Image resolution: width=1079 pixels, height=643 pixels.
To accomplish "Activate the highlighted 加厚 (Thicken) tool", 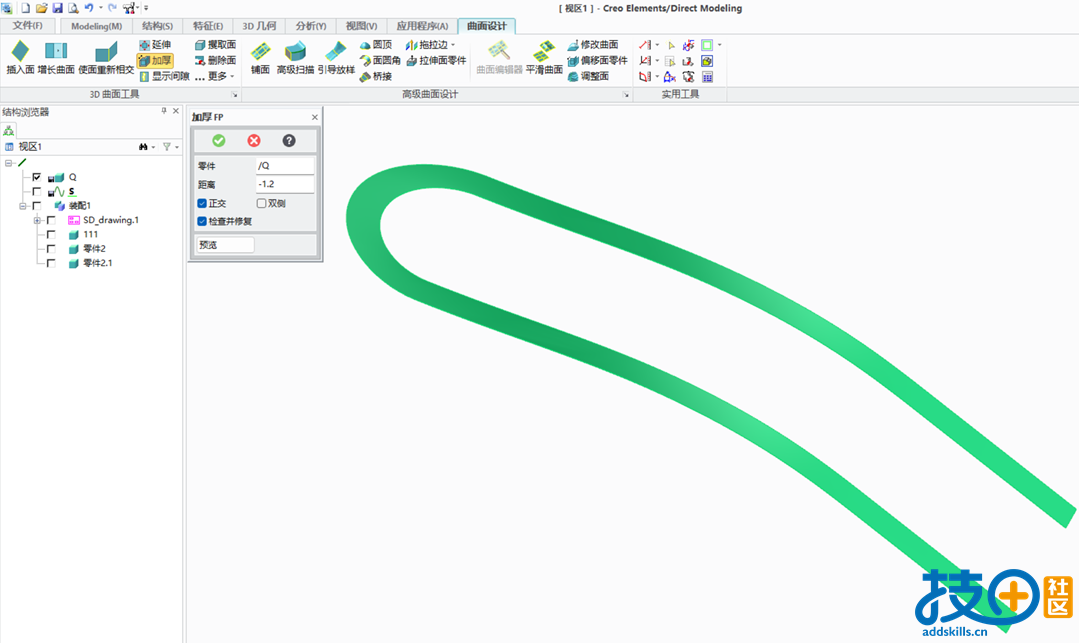I will [155, 61].
